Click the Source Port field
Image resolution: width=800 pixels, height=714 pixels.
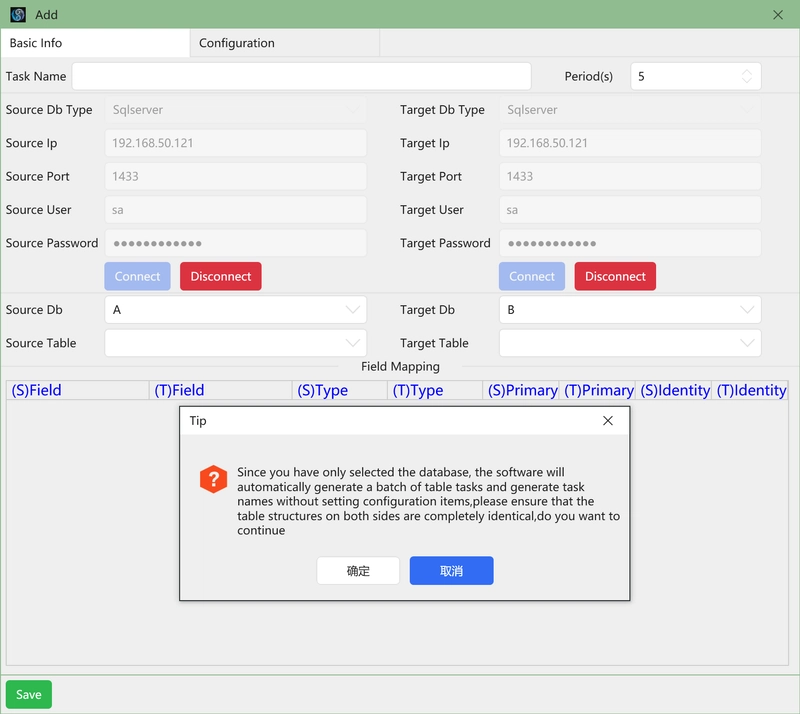pyautogui.click(x=235, y=177)
